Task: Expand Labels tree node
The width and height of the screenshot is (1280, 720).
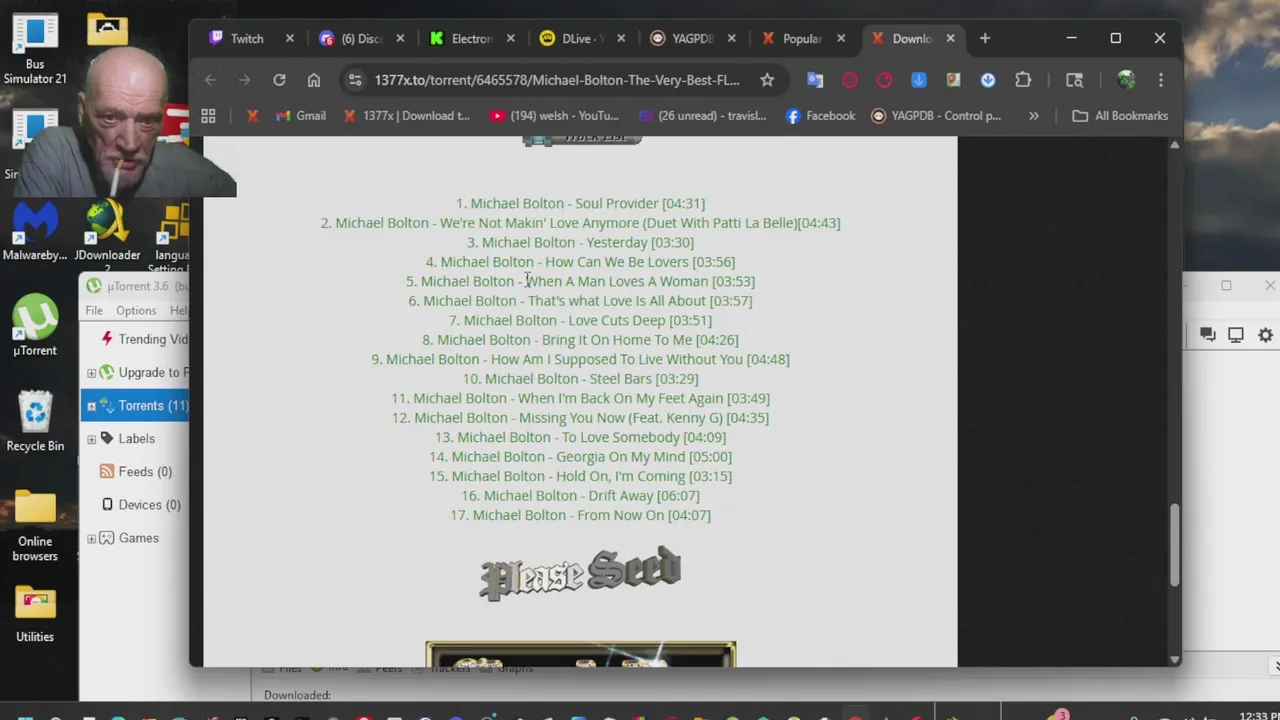Action: (x=91, y=438)
